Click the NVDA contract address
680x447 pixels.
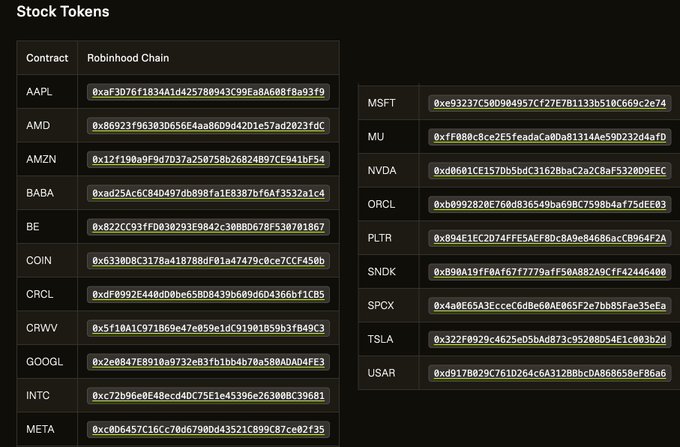click(x=550, y=171)
